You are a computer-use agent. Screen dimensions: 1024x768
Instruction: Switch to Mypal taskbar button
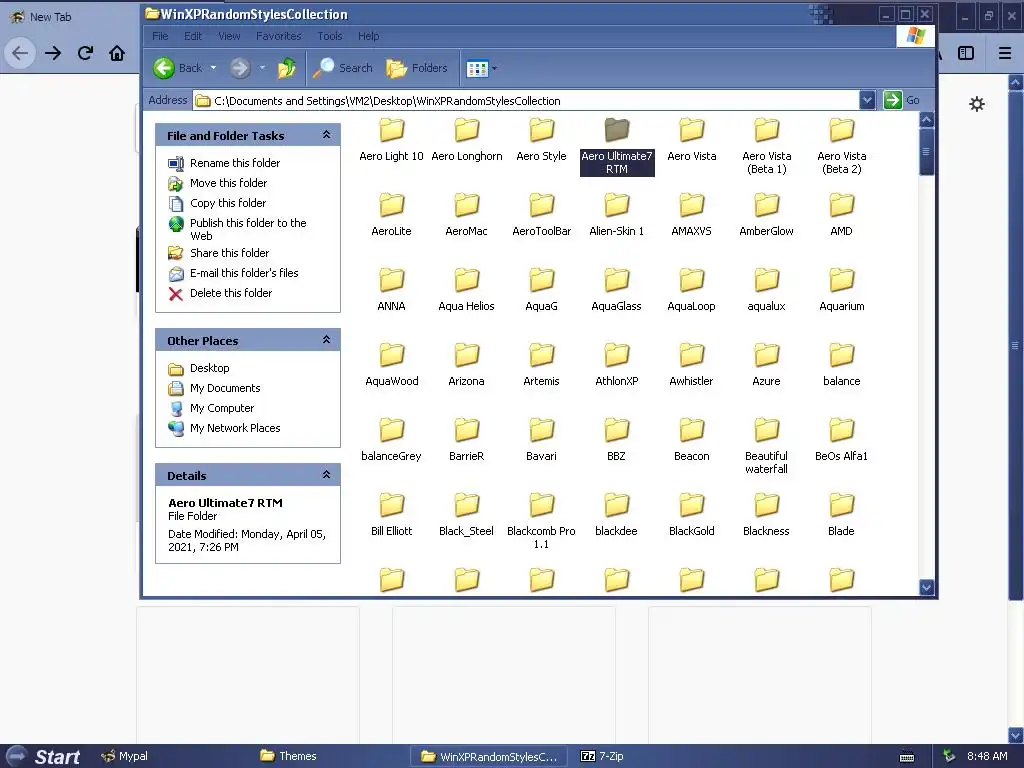pos(125,756)
